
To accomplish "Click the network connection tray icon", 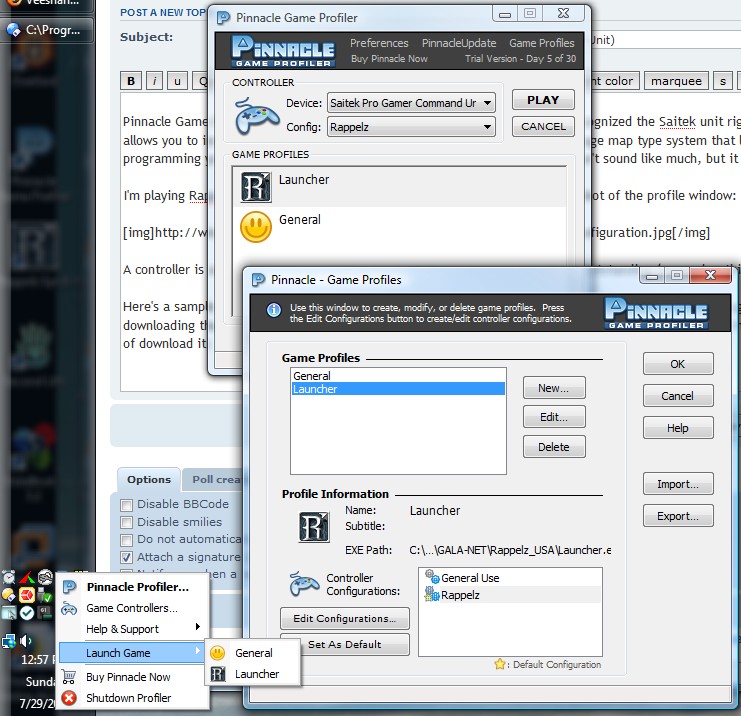I will pos(9,641).
